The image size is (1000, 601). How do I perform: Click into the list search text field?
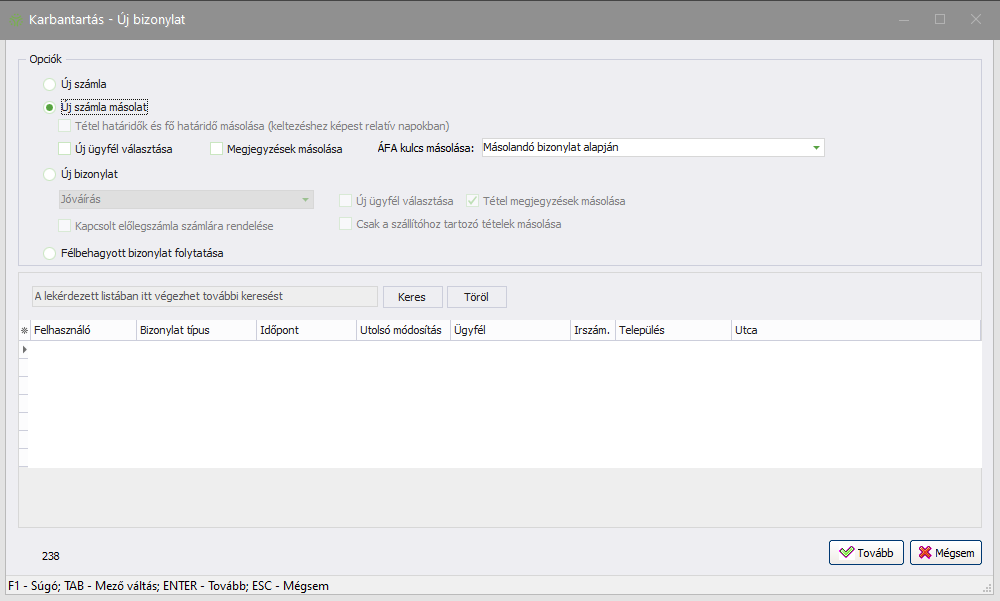(204, 297)
